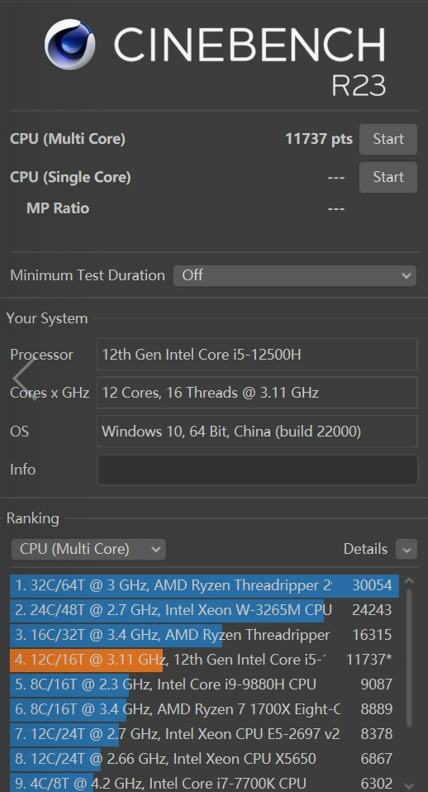Select the Intel Core i7-7700K ranking row
This screenshot has width=428, height=792.
click(x=204, y=783)
